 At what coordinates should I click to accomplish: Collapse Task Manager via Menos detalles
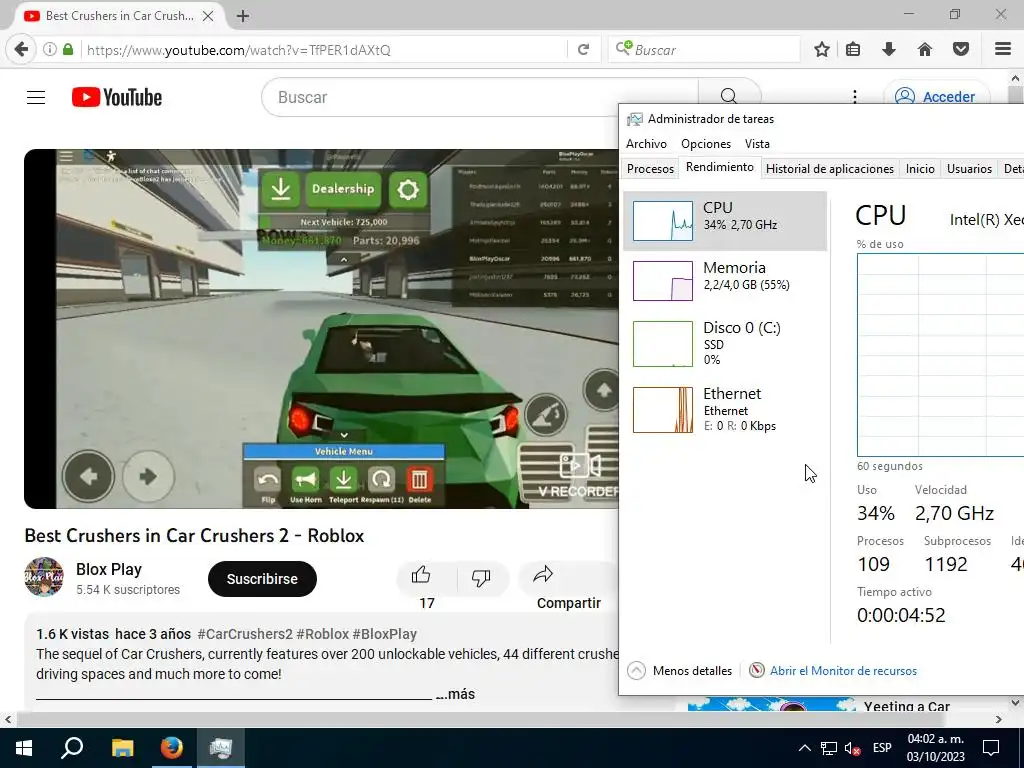680,671
